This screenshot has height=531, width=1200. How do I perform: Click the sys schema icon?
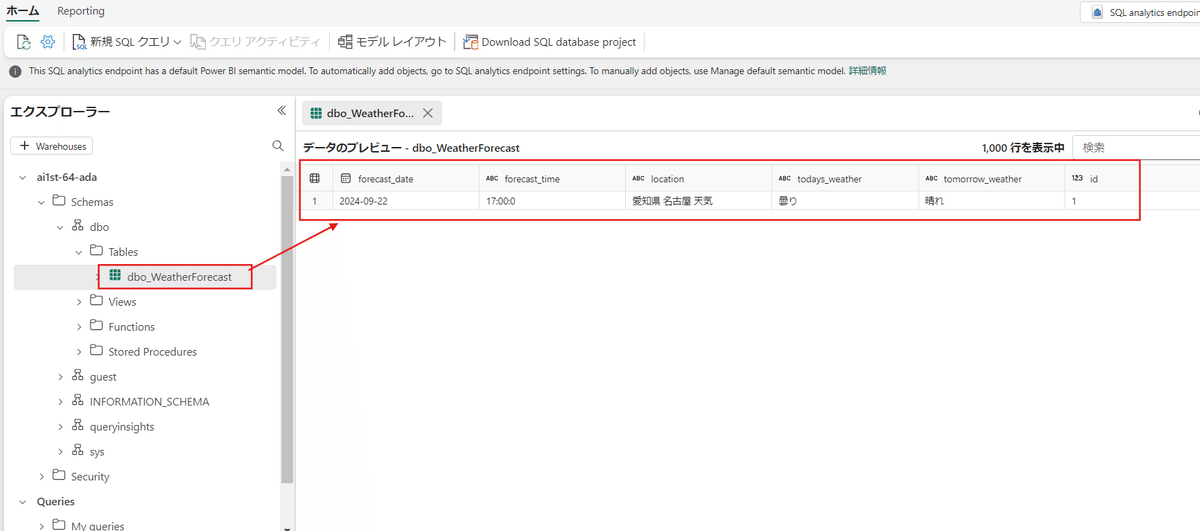tap(78, 451)
